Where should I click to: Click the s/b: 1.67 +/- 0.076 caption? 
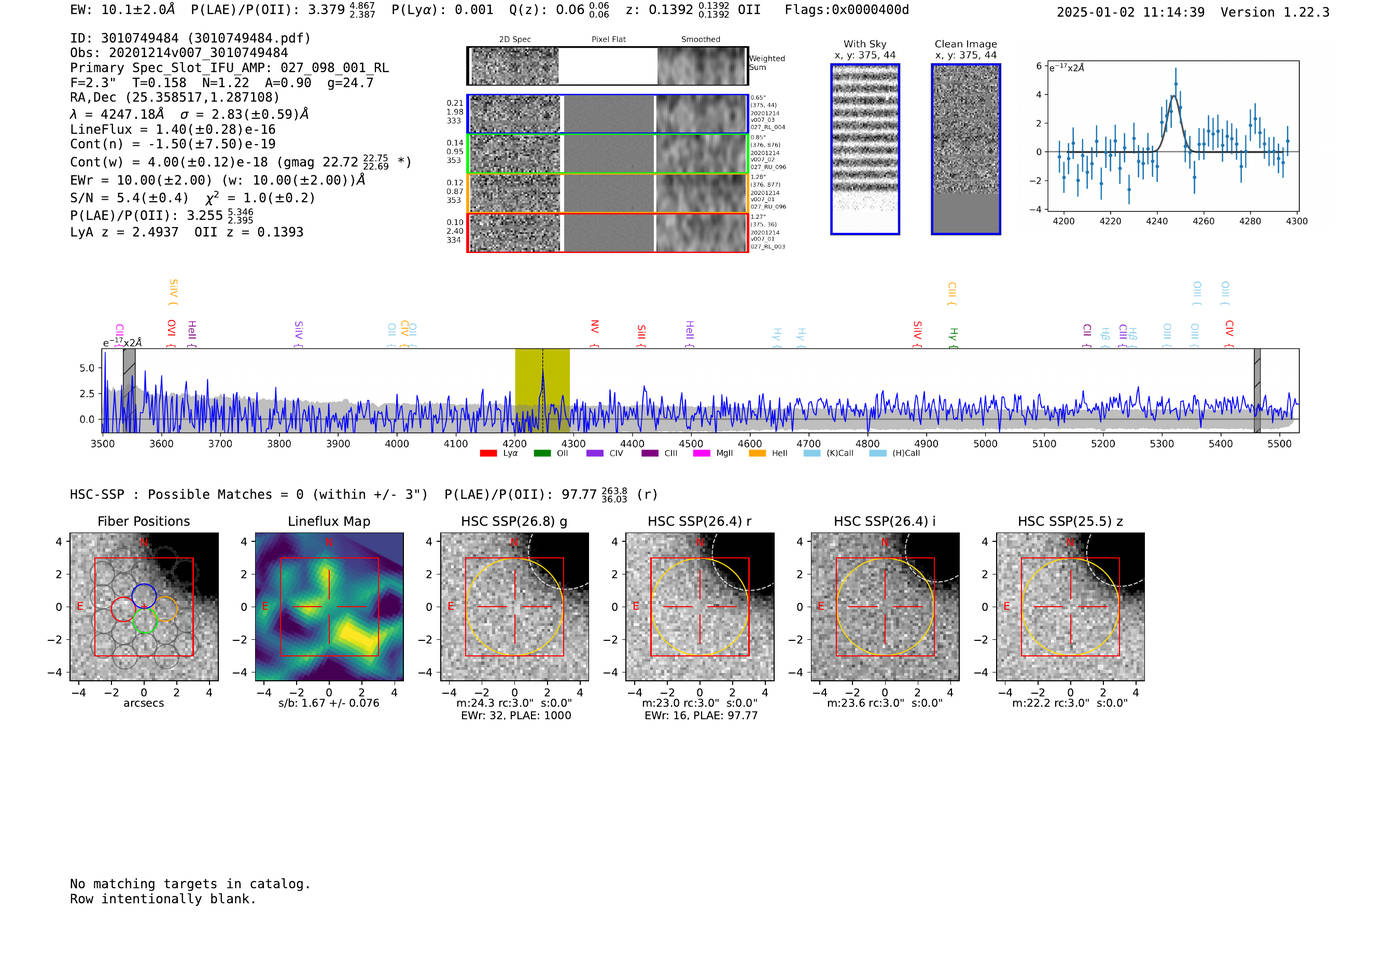[329, 703]
